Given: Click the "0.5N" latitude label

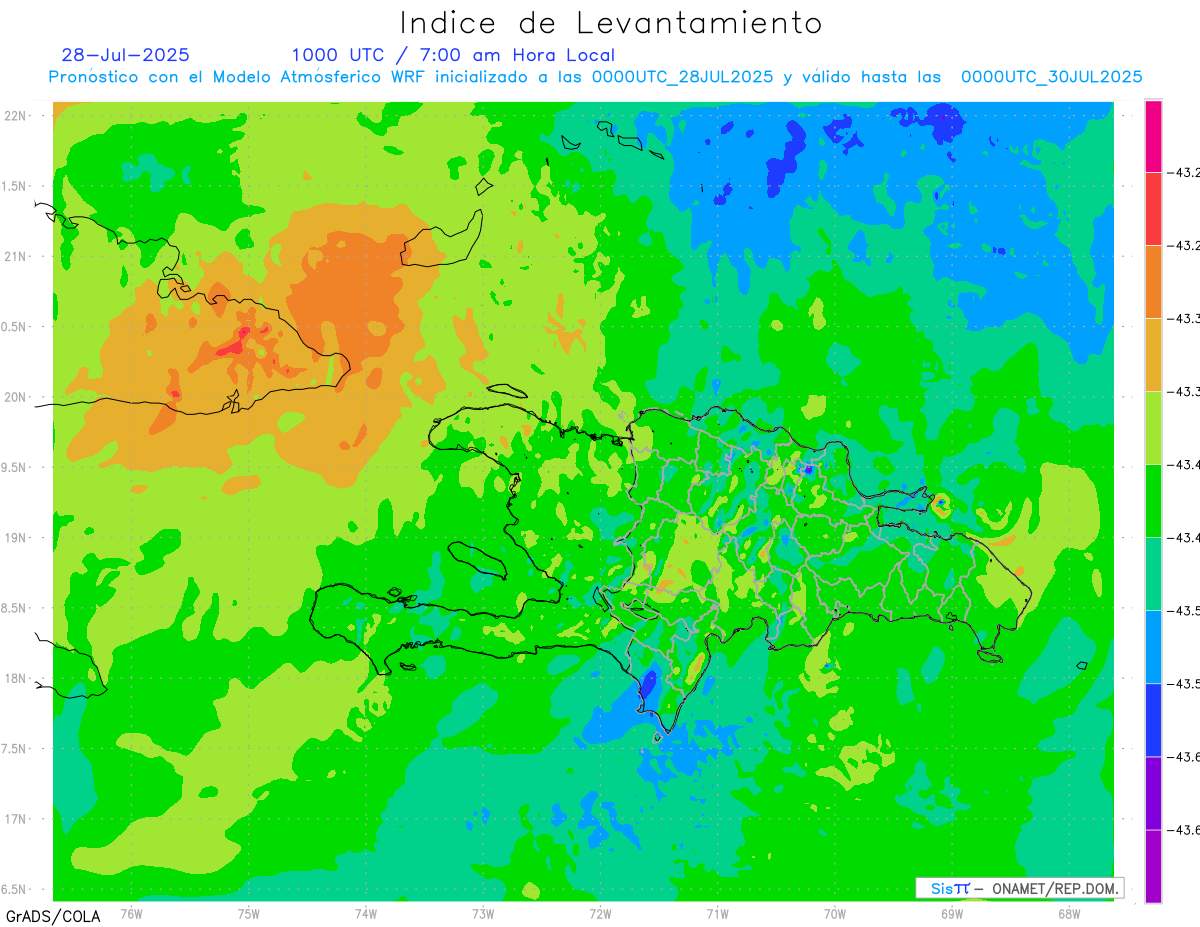Looking at the screenshot, I should (14, 327).
